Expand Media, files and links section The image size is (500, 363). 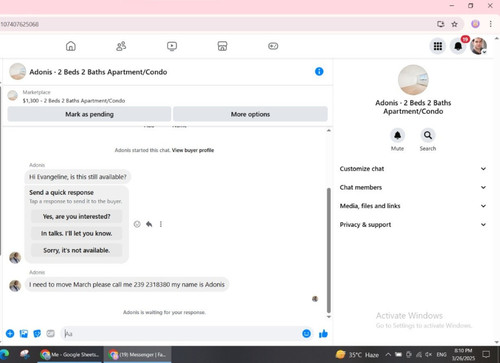[x=413, y=206]
